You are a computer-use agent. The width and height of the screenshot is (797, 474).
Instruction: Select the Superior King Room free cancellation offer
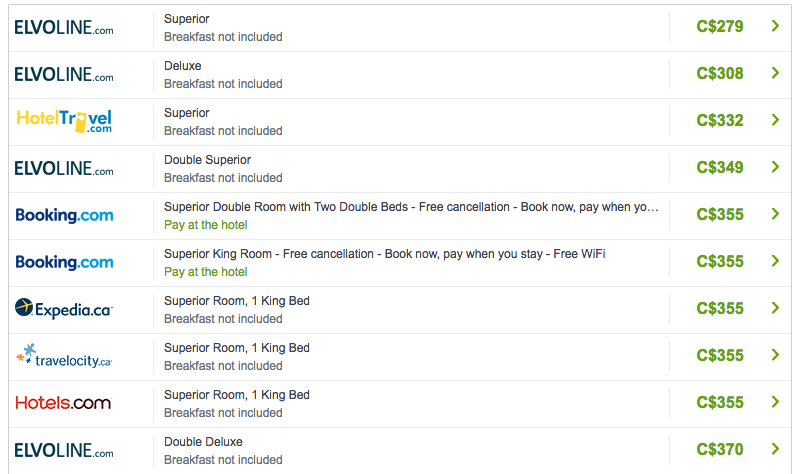[x=384, y=254]
